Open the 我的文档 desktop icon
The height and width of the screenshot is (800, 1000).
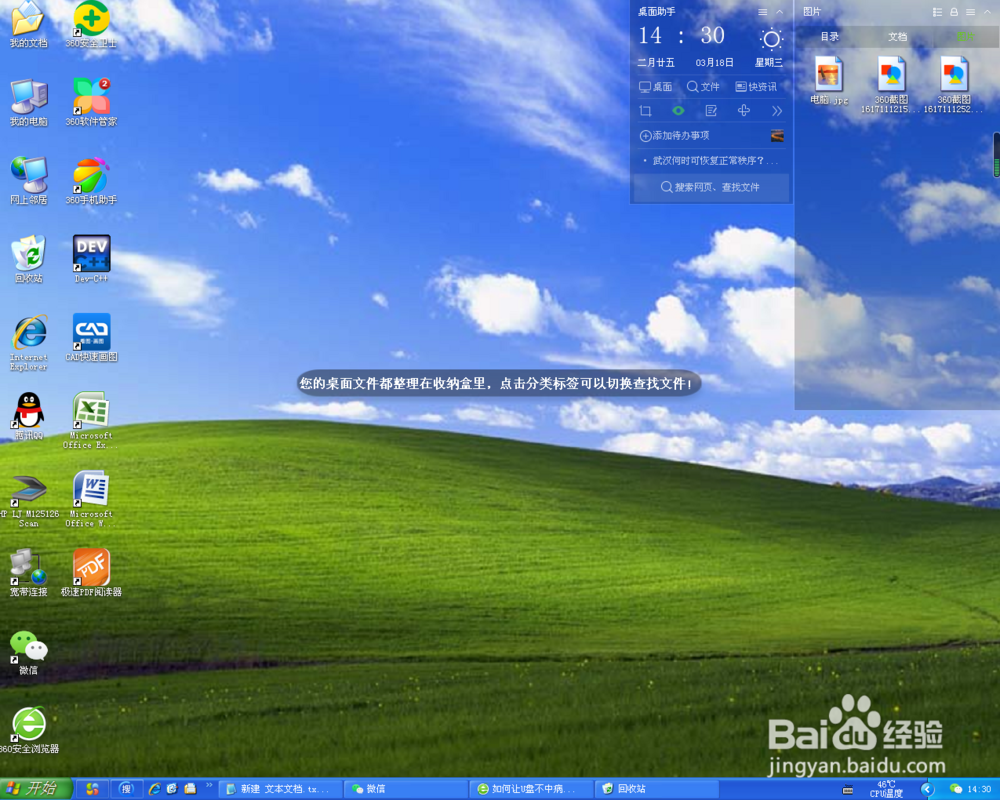(28, 22)
